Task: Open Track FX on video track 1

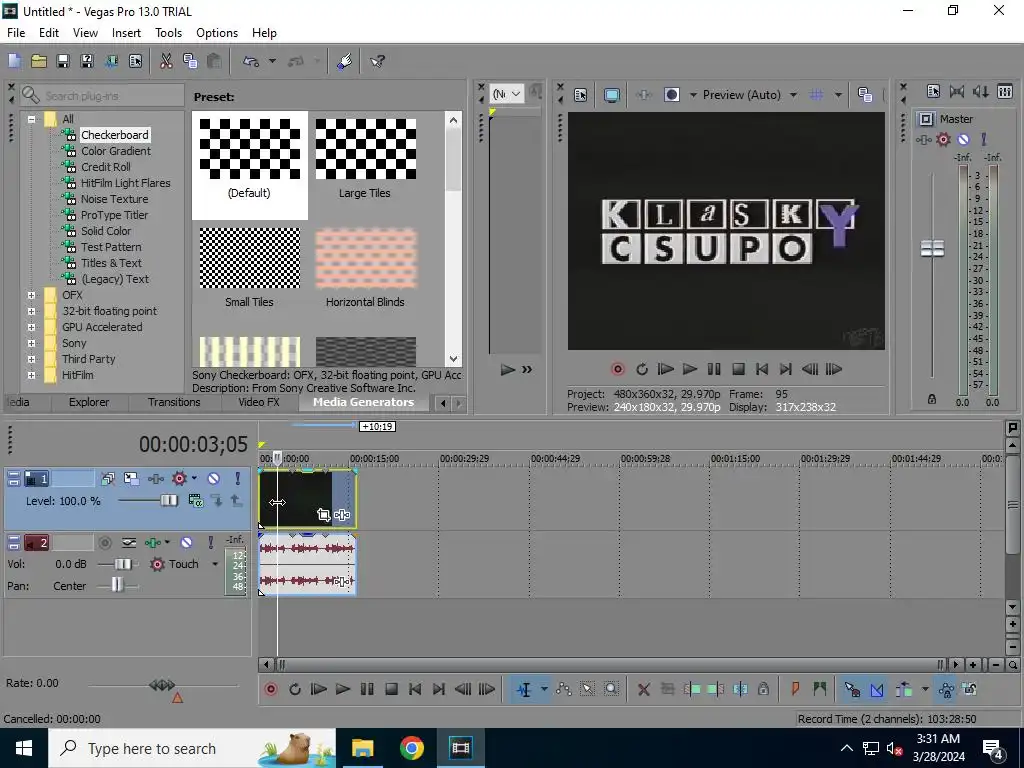Action: [155, 479]
